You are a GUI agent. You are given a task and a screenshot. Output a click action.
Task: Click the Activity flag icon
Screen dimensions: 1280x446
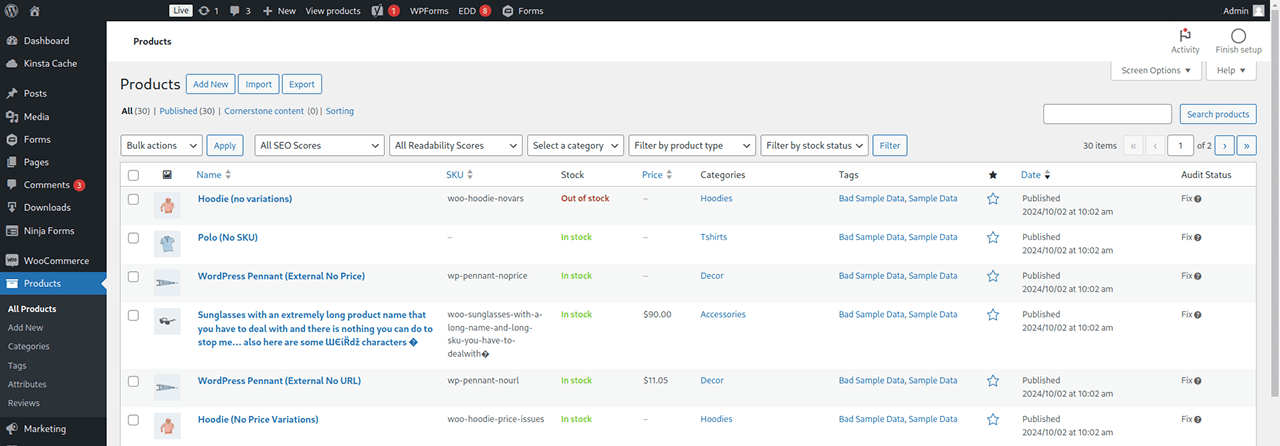tap(1185, 35)
